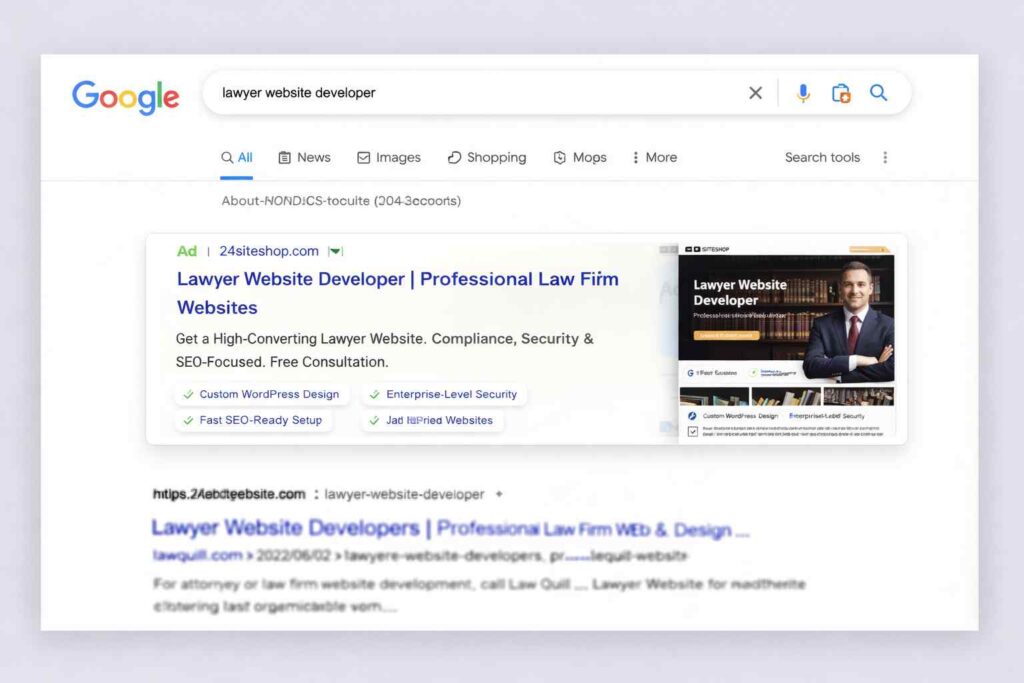Start voice search with the microphone icon
Viewport: 1024px width, 683px height.
click(802, 93)
